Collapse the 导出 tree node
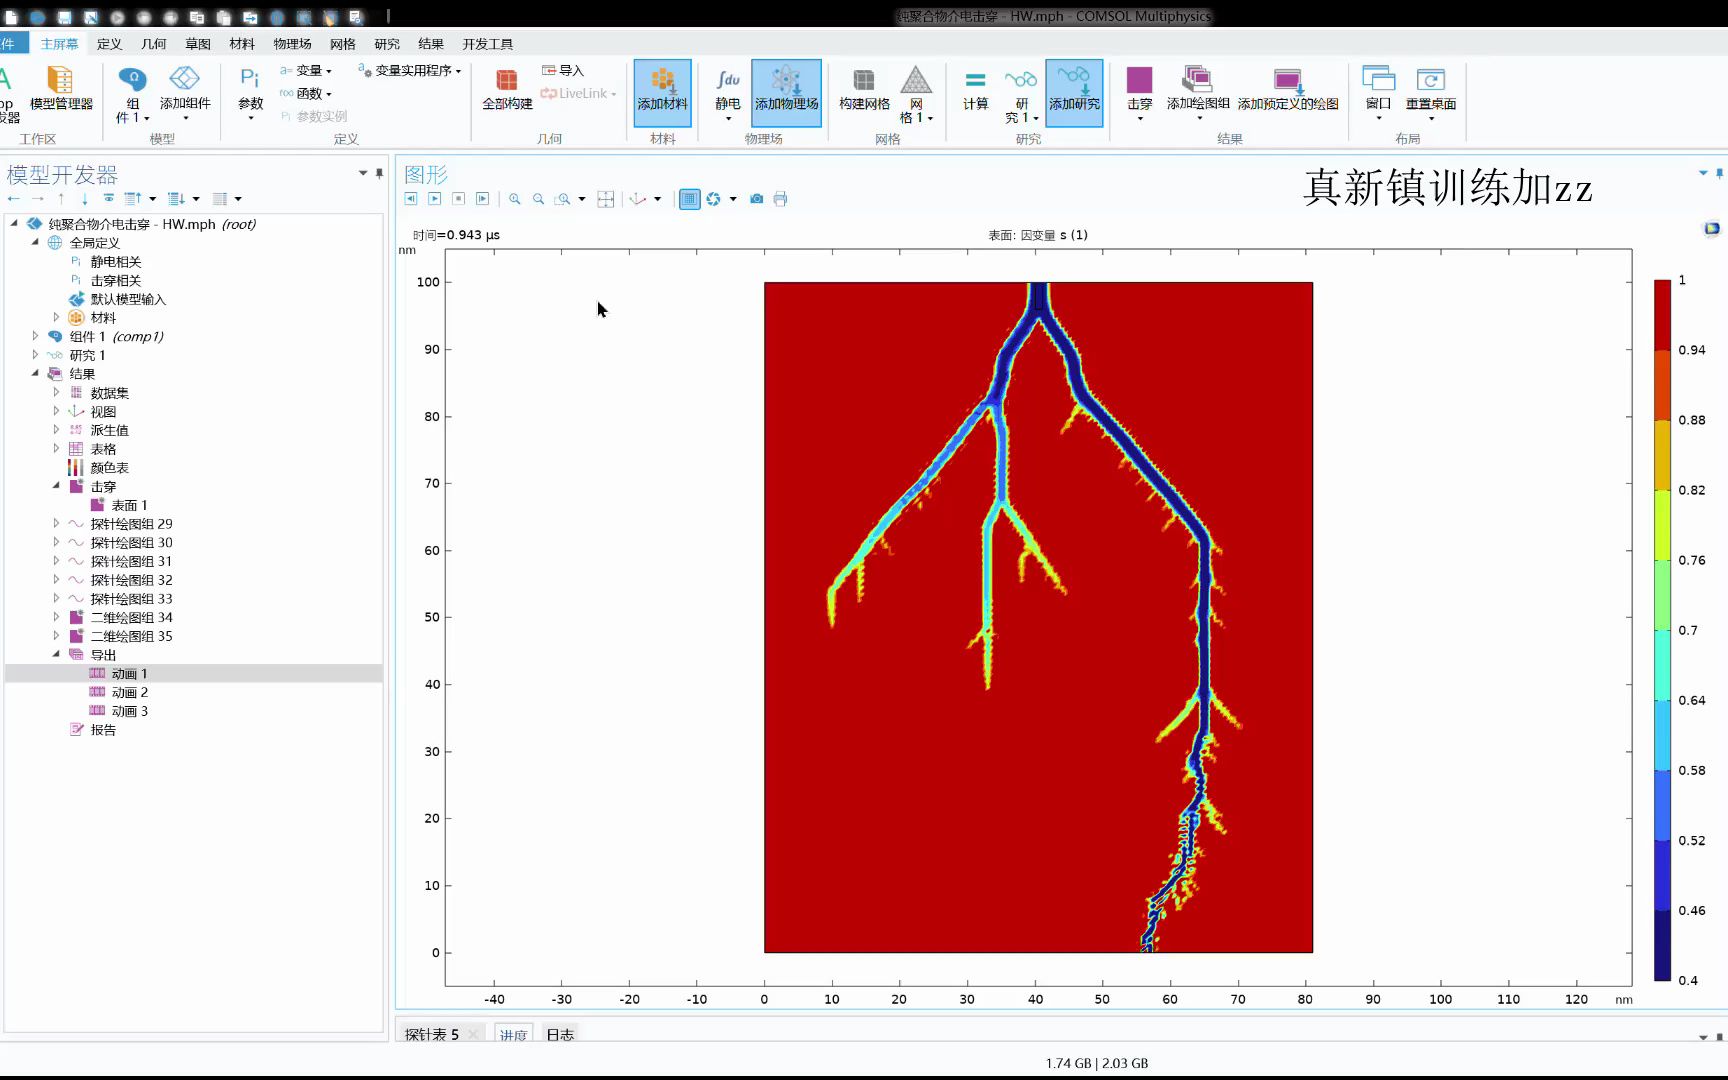Image resolution: width=1728 pixels, height=1080 pixels. click(x=56, y=655)
